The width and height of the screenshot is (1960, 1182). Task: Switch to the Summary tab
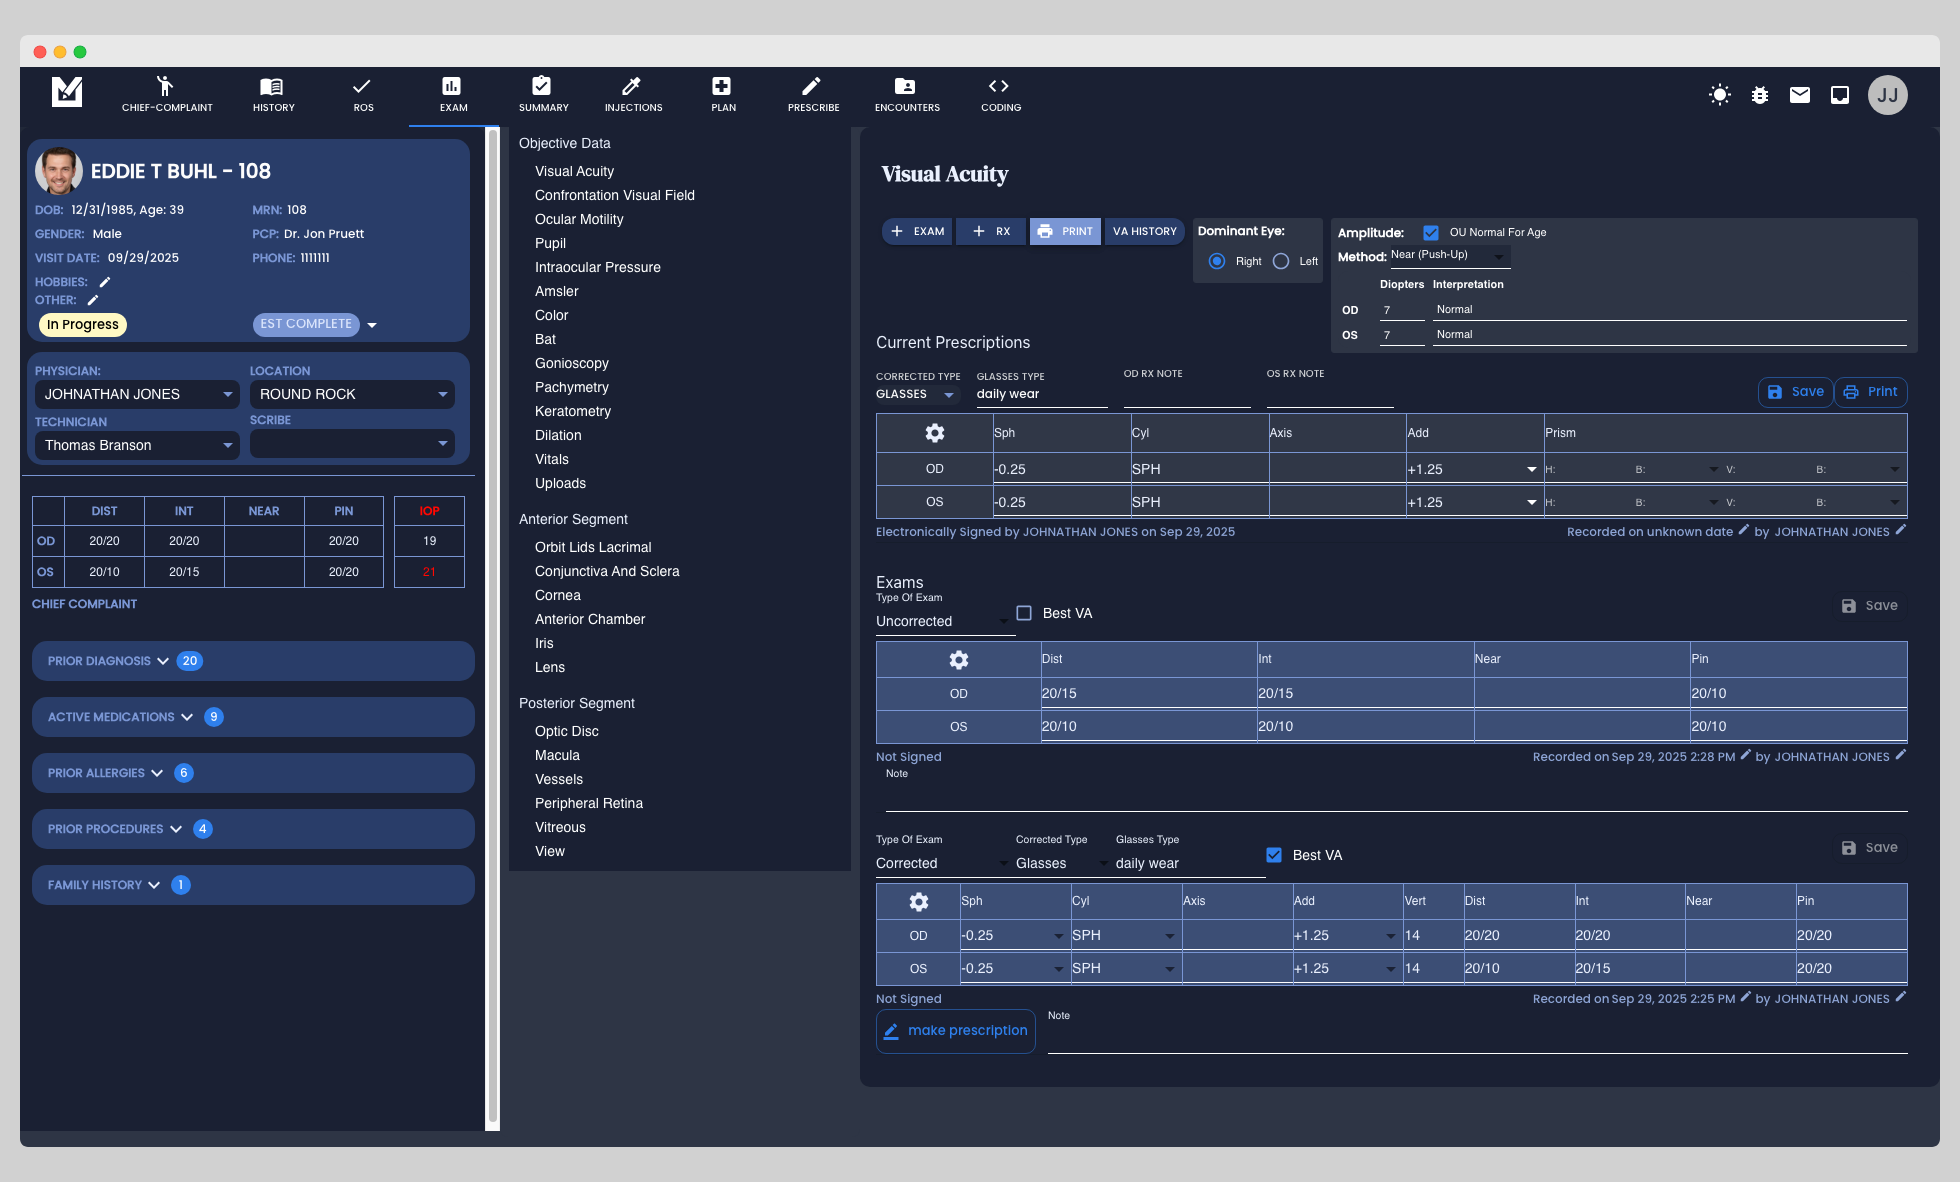coord(543,93)
